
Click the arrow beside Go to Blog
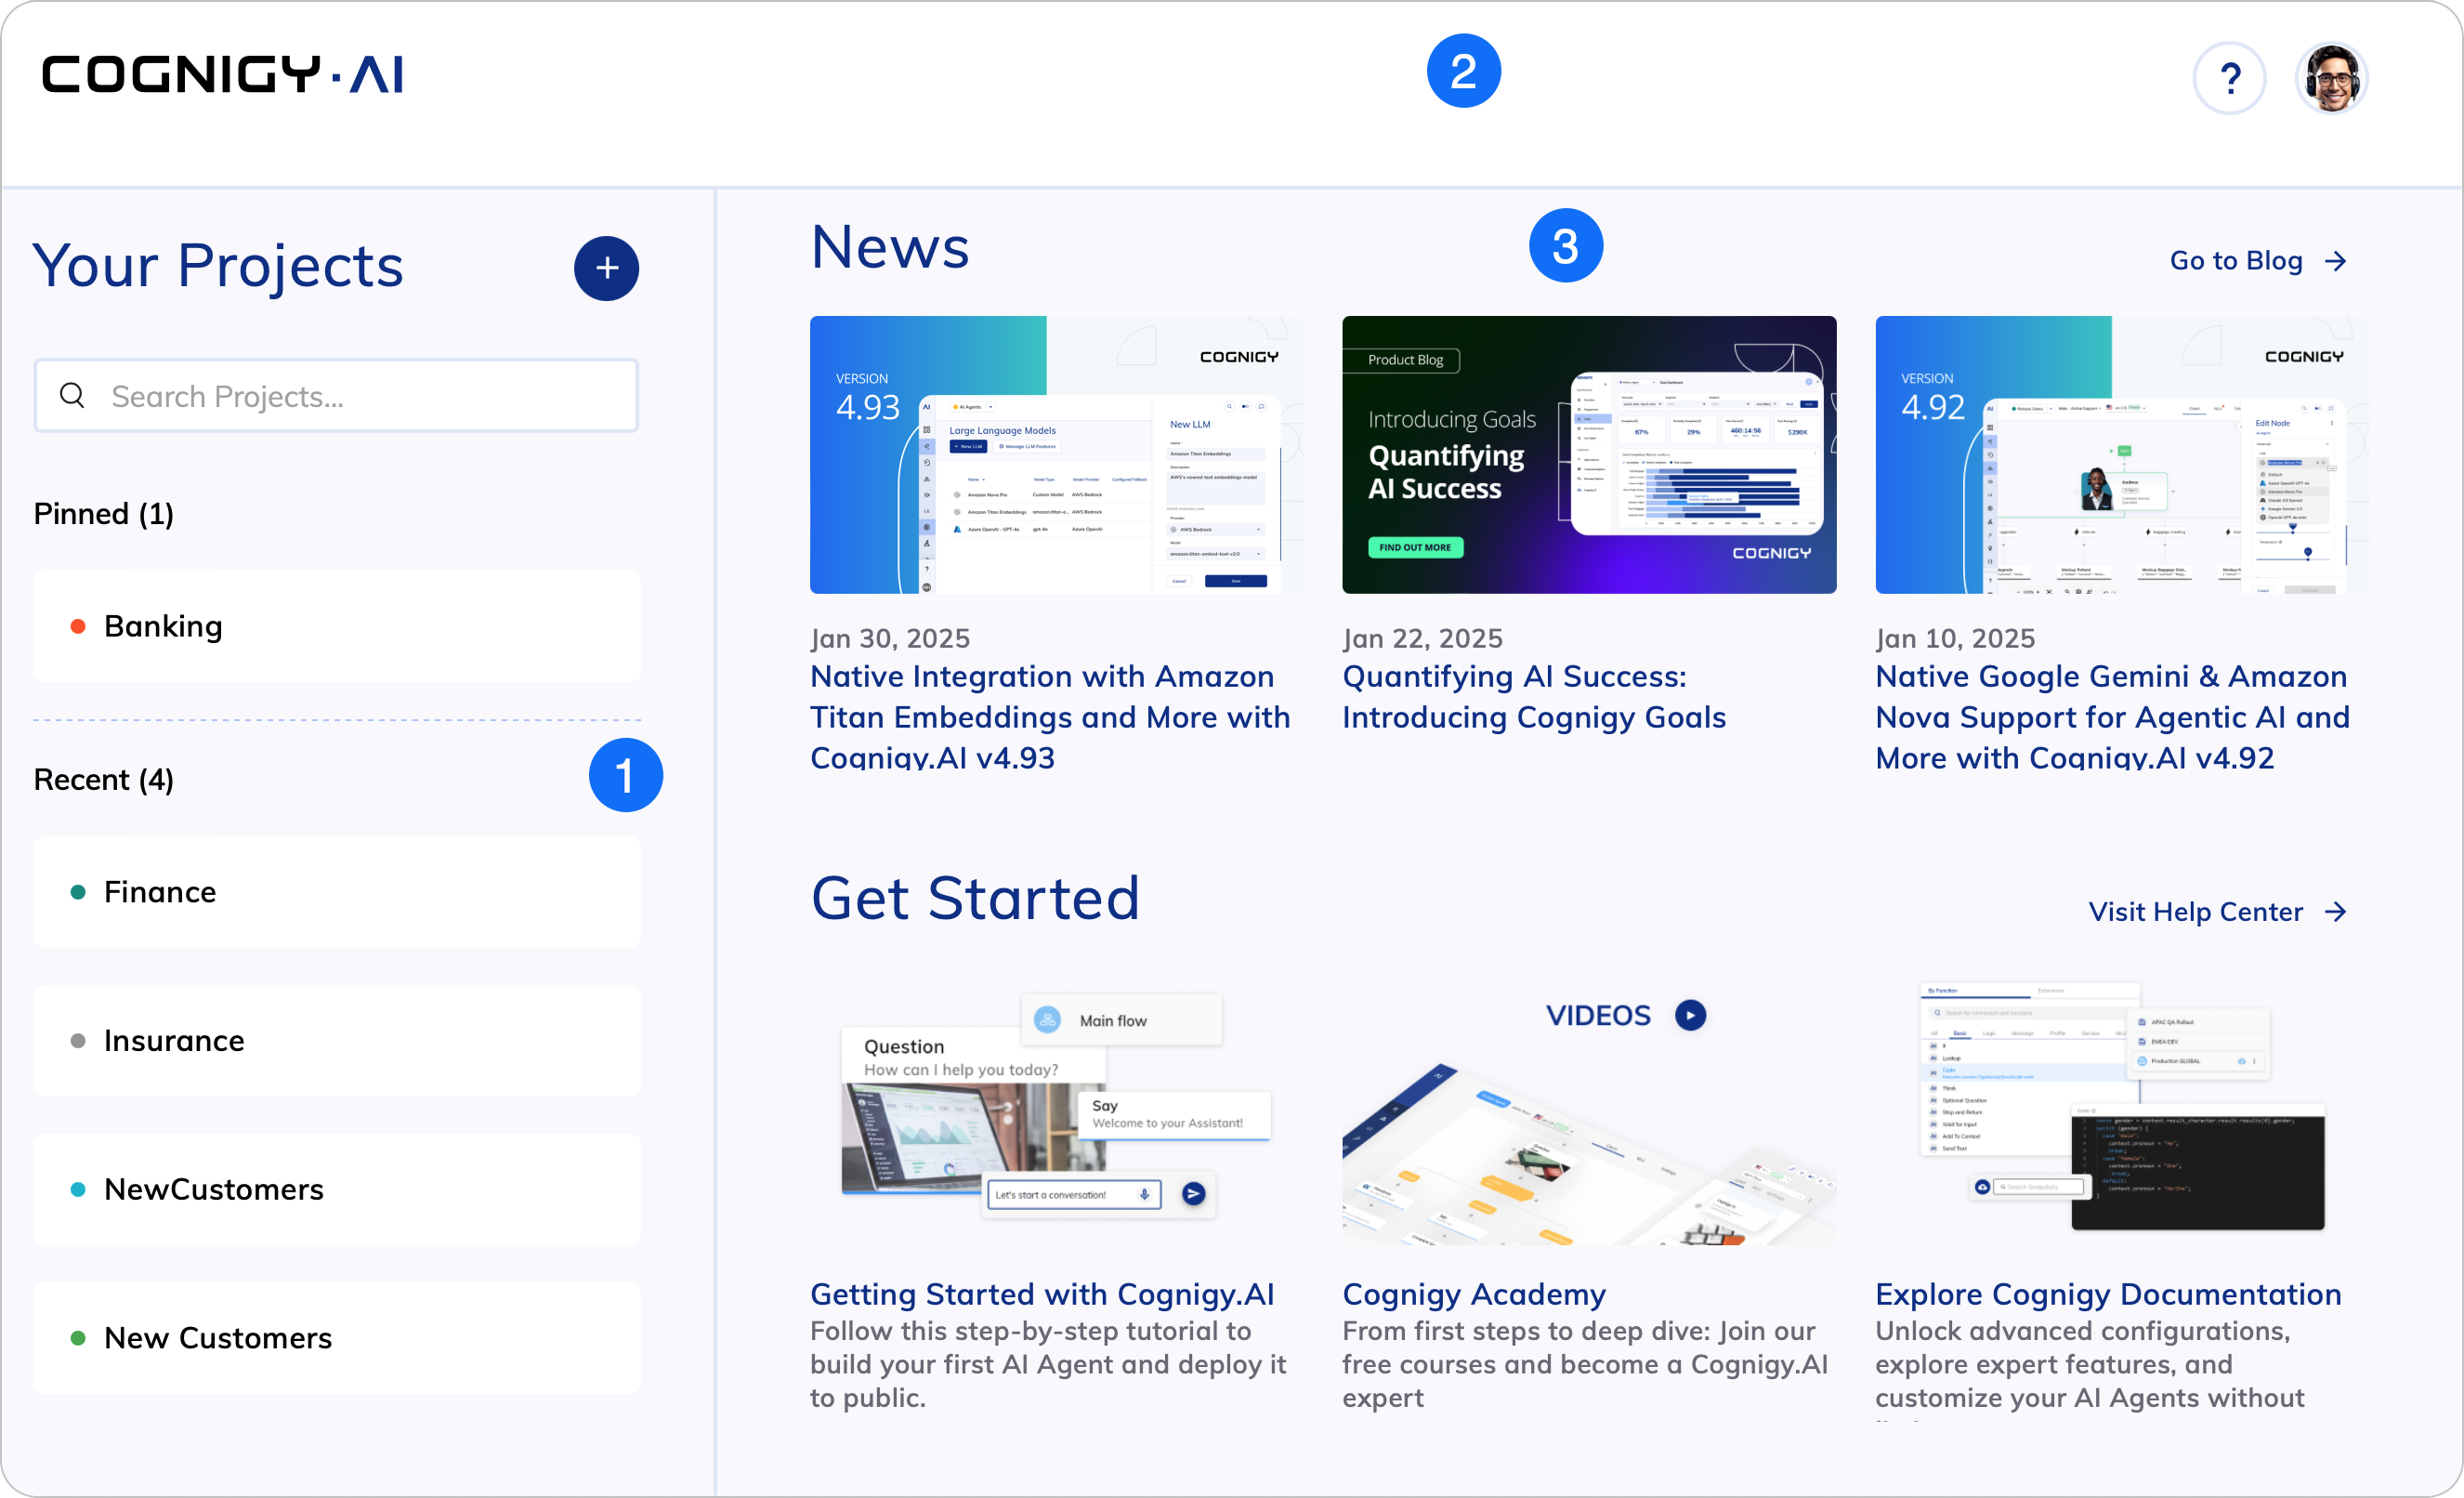pos(2336,261)
